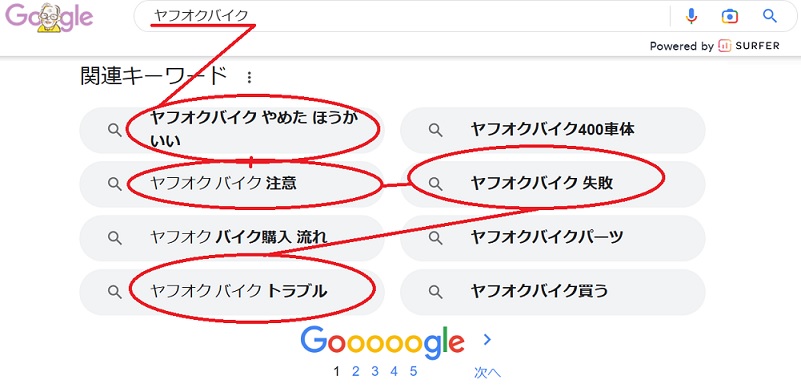Select related search ヤフオクバイク やめた ほうがいい
801x388 pixels.
tap(231, 130)
